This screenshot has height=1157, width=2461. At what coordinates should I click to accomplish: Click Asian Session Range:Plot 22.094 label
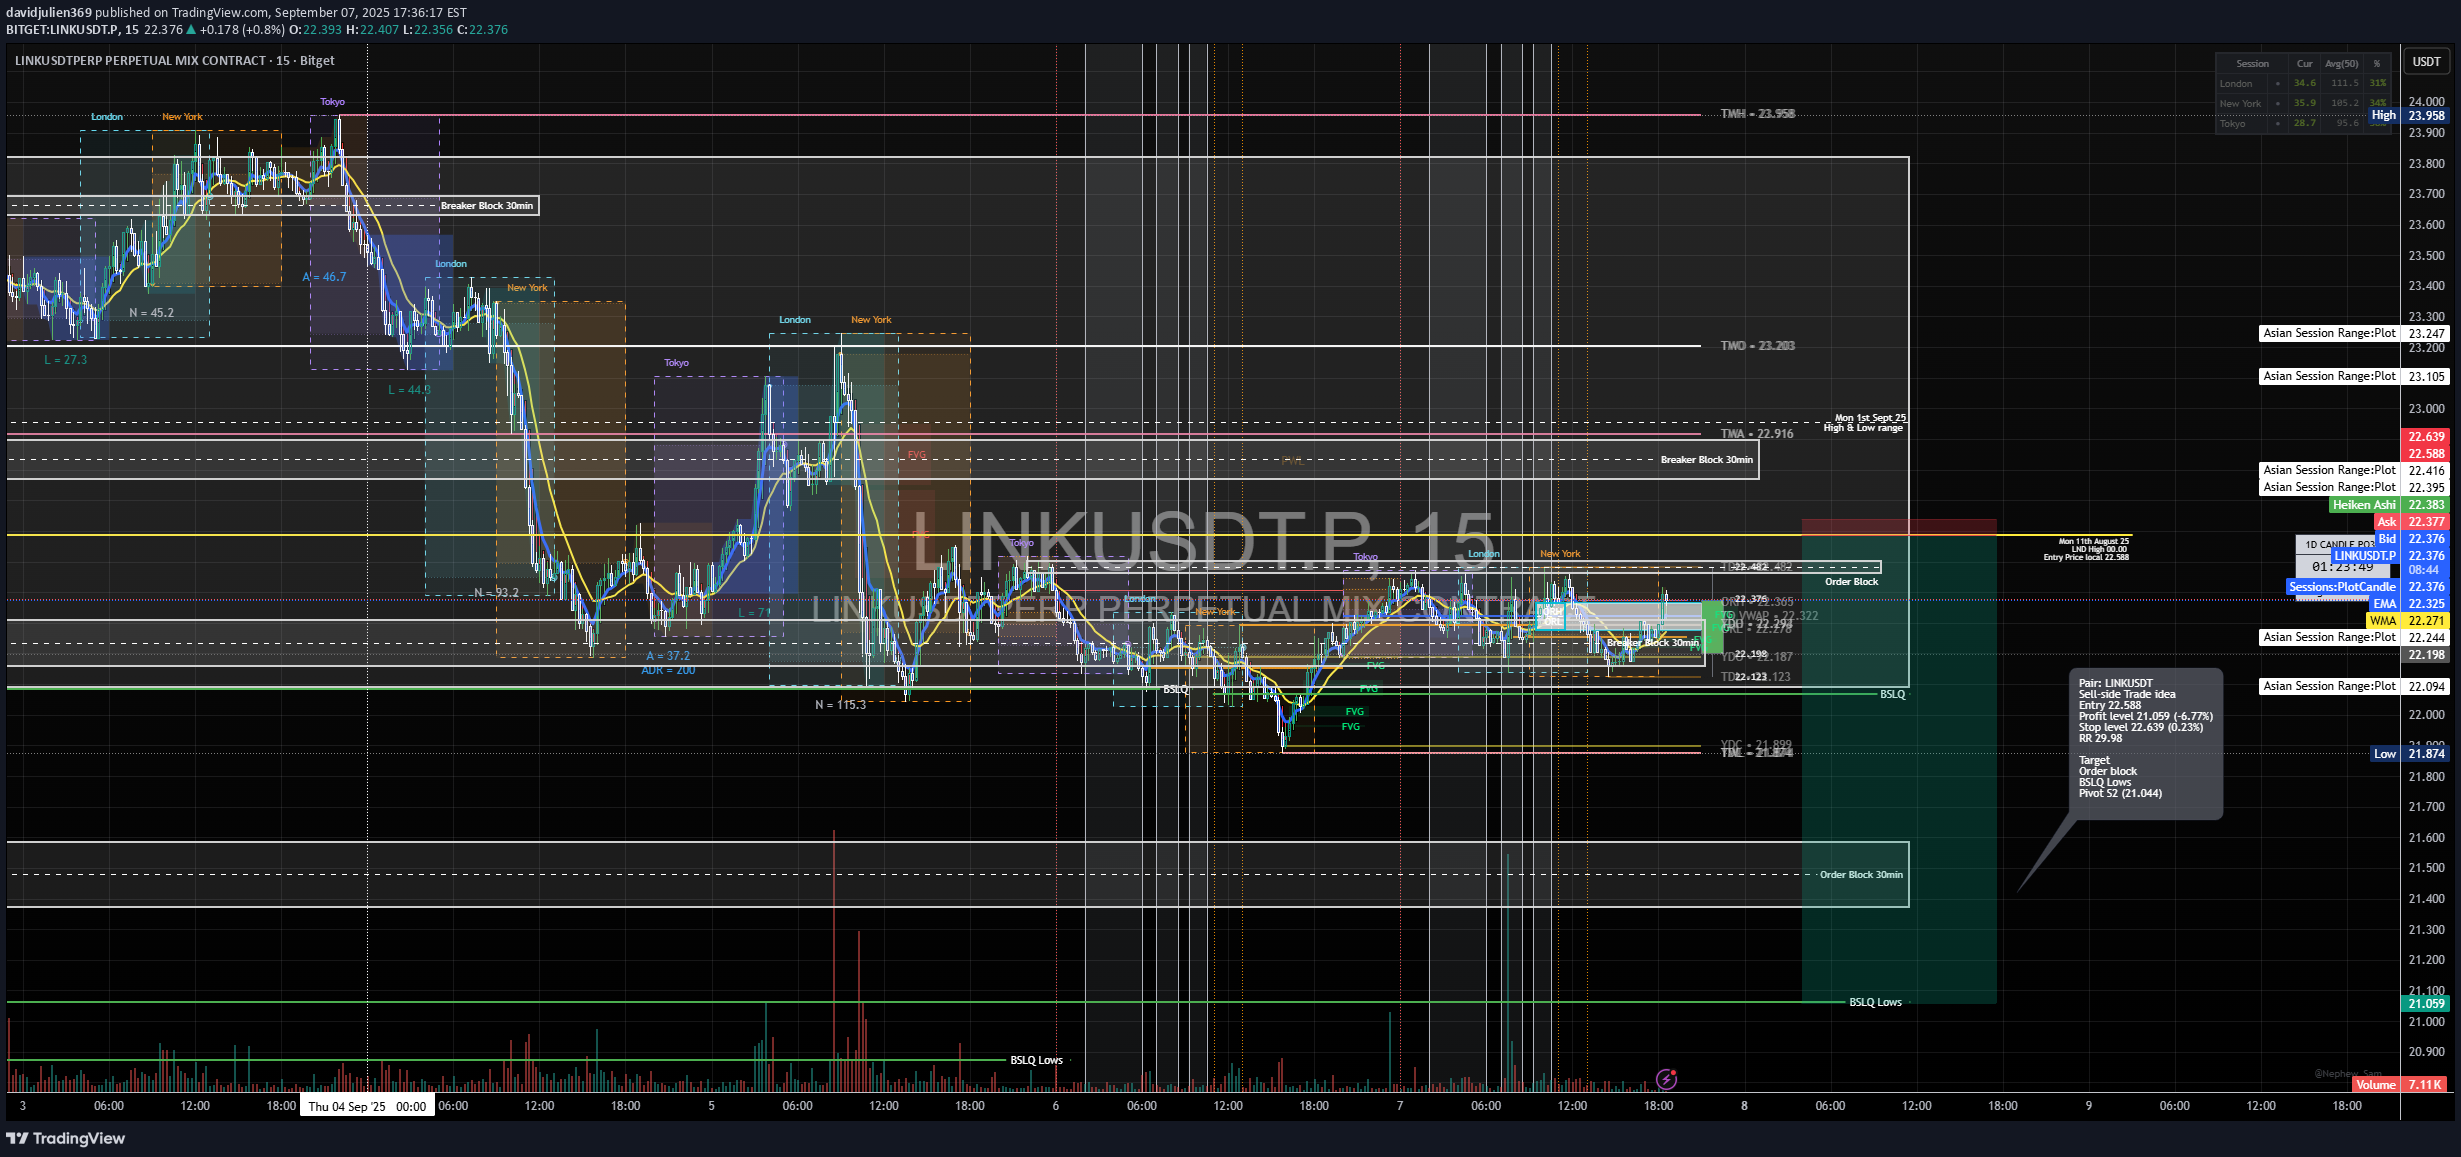(2354, 686)
